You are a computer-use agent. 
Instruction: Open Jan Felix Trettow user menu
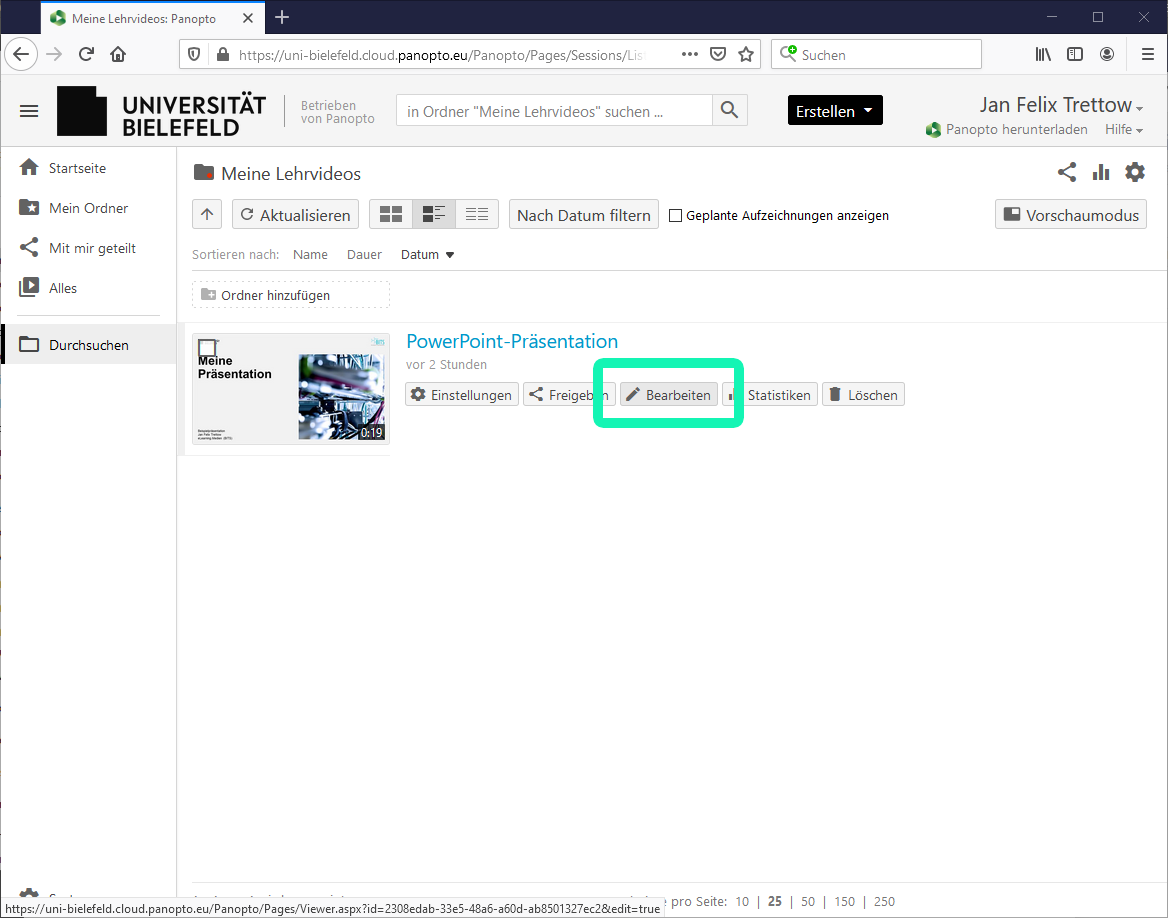point(1061,105)
